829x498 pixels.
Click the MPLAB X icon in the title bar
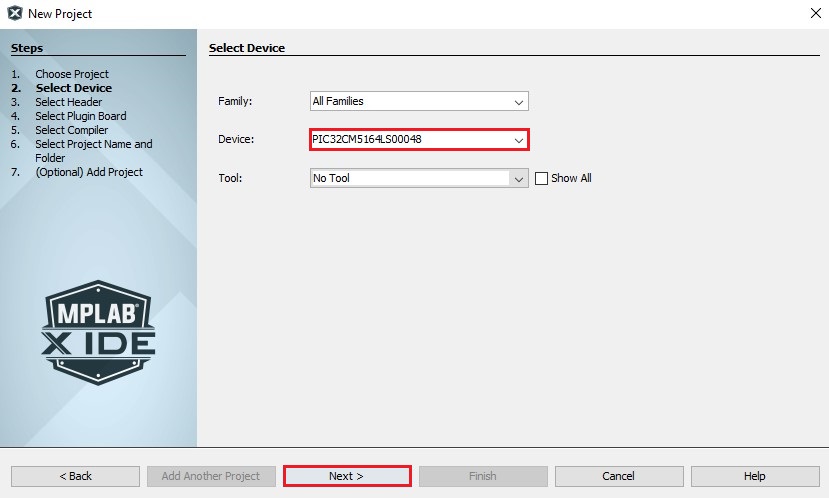14,14
